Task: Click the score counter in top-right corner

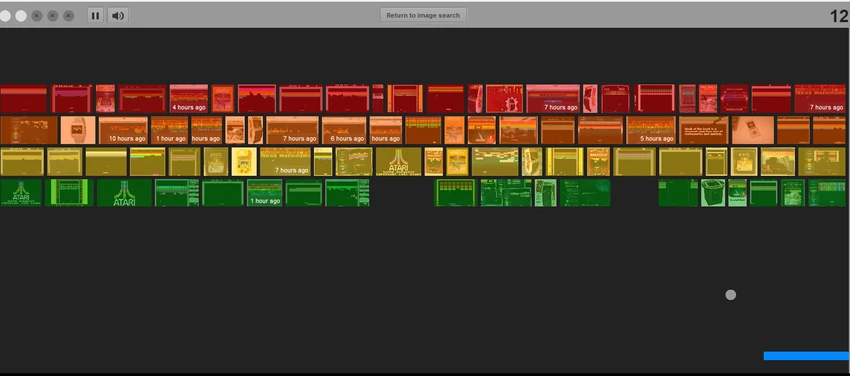Action: coord(839,16)
